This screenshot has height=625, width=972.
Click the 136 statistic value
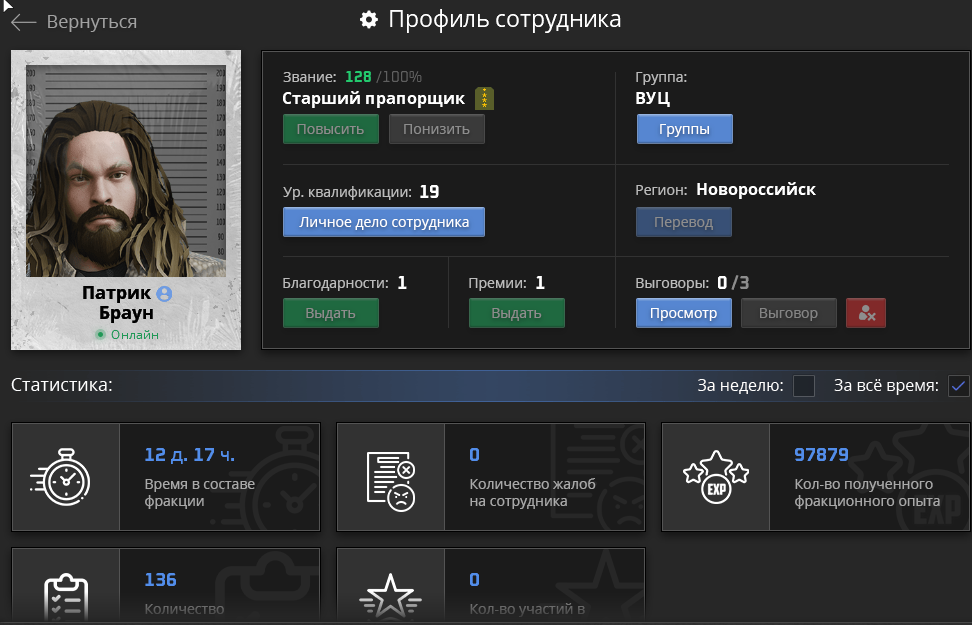click(x=161, y=580)
